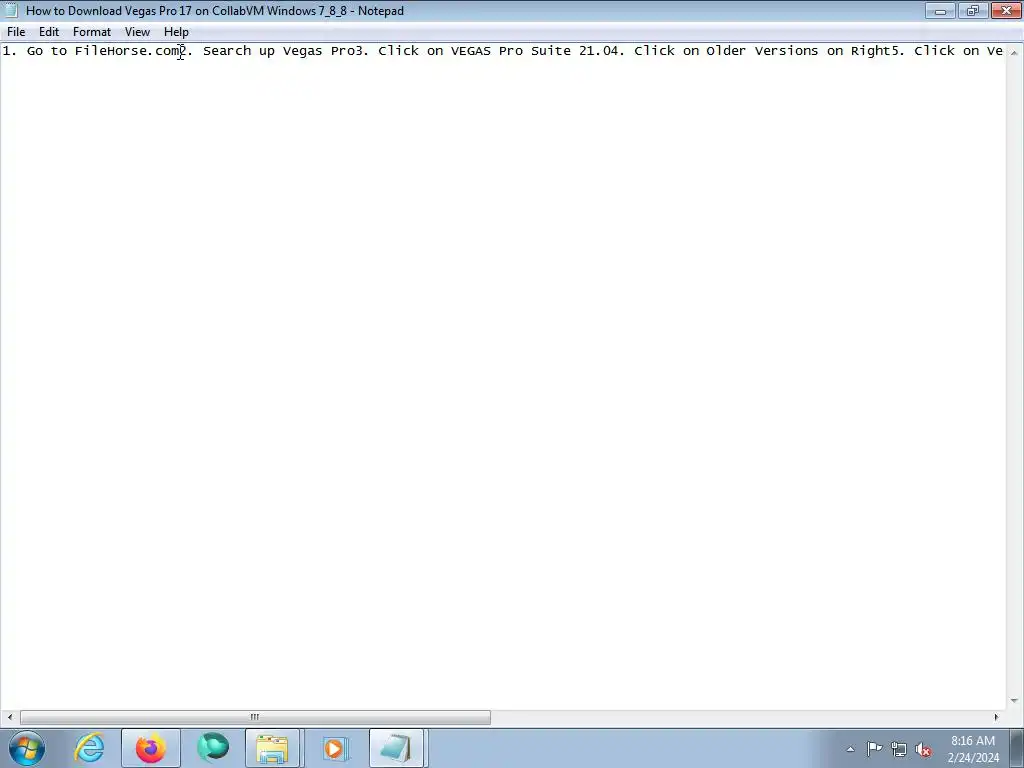
Task: Click the word FileHorse.com in the text
Action: (x=126, y=51)
